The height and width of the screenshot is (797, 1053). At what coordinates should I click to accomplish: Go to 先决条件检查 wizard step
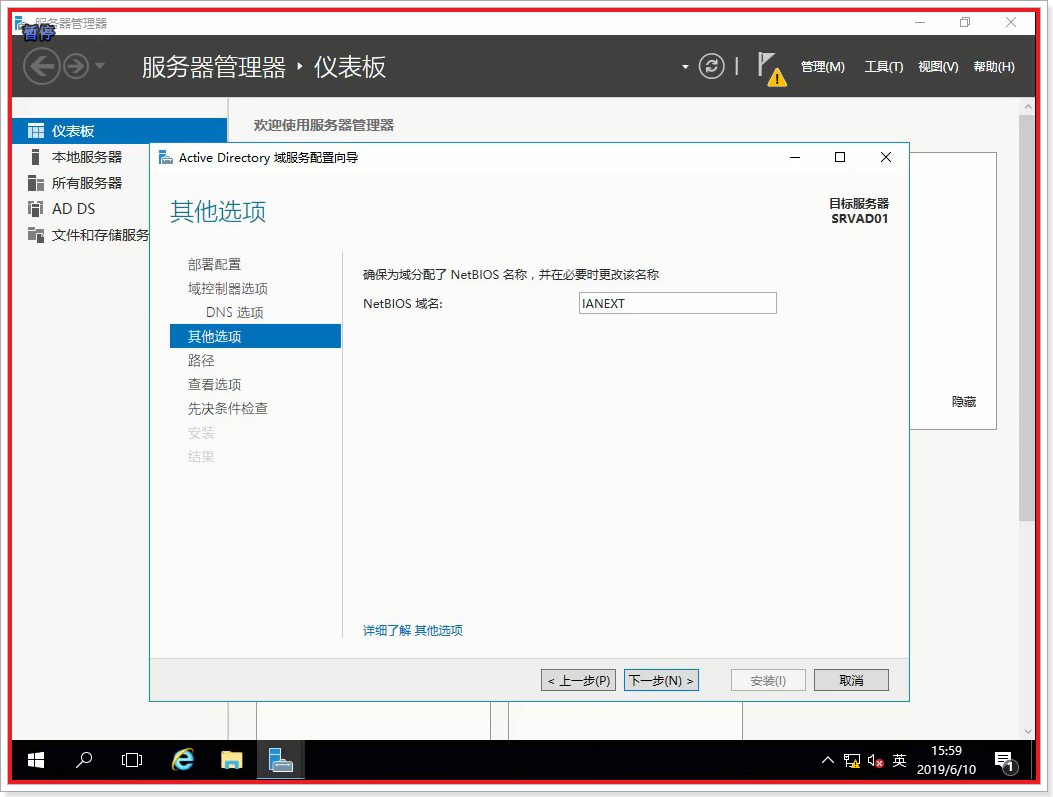coord(228,408)
